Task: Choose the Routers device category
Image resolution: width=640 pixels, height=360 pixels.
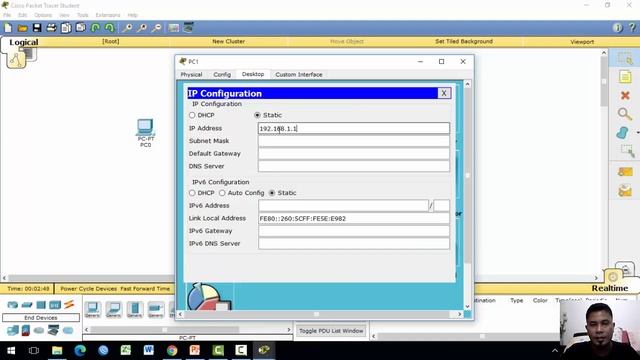Action: pos(13,305)
